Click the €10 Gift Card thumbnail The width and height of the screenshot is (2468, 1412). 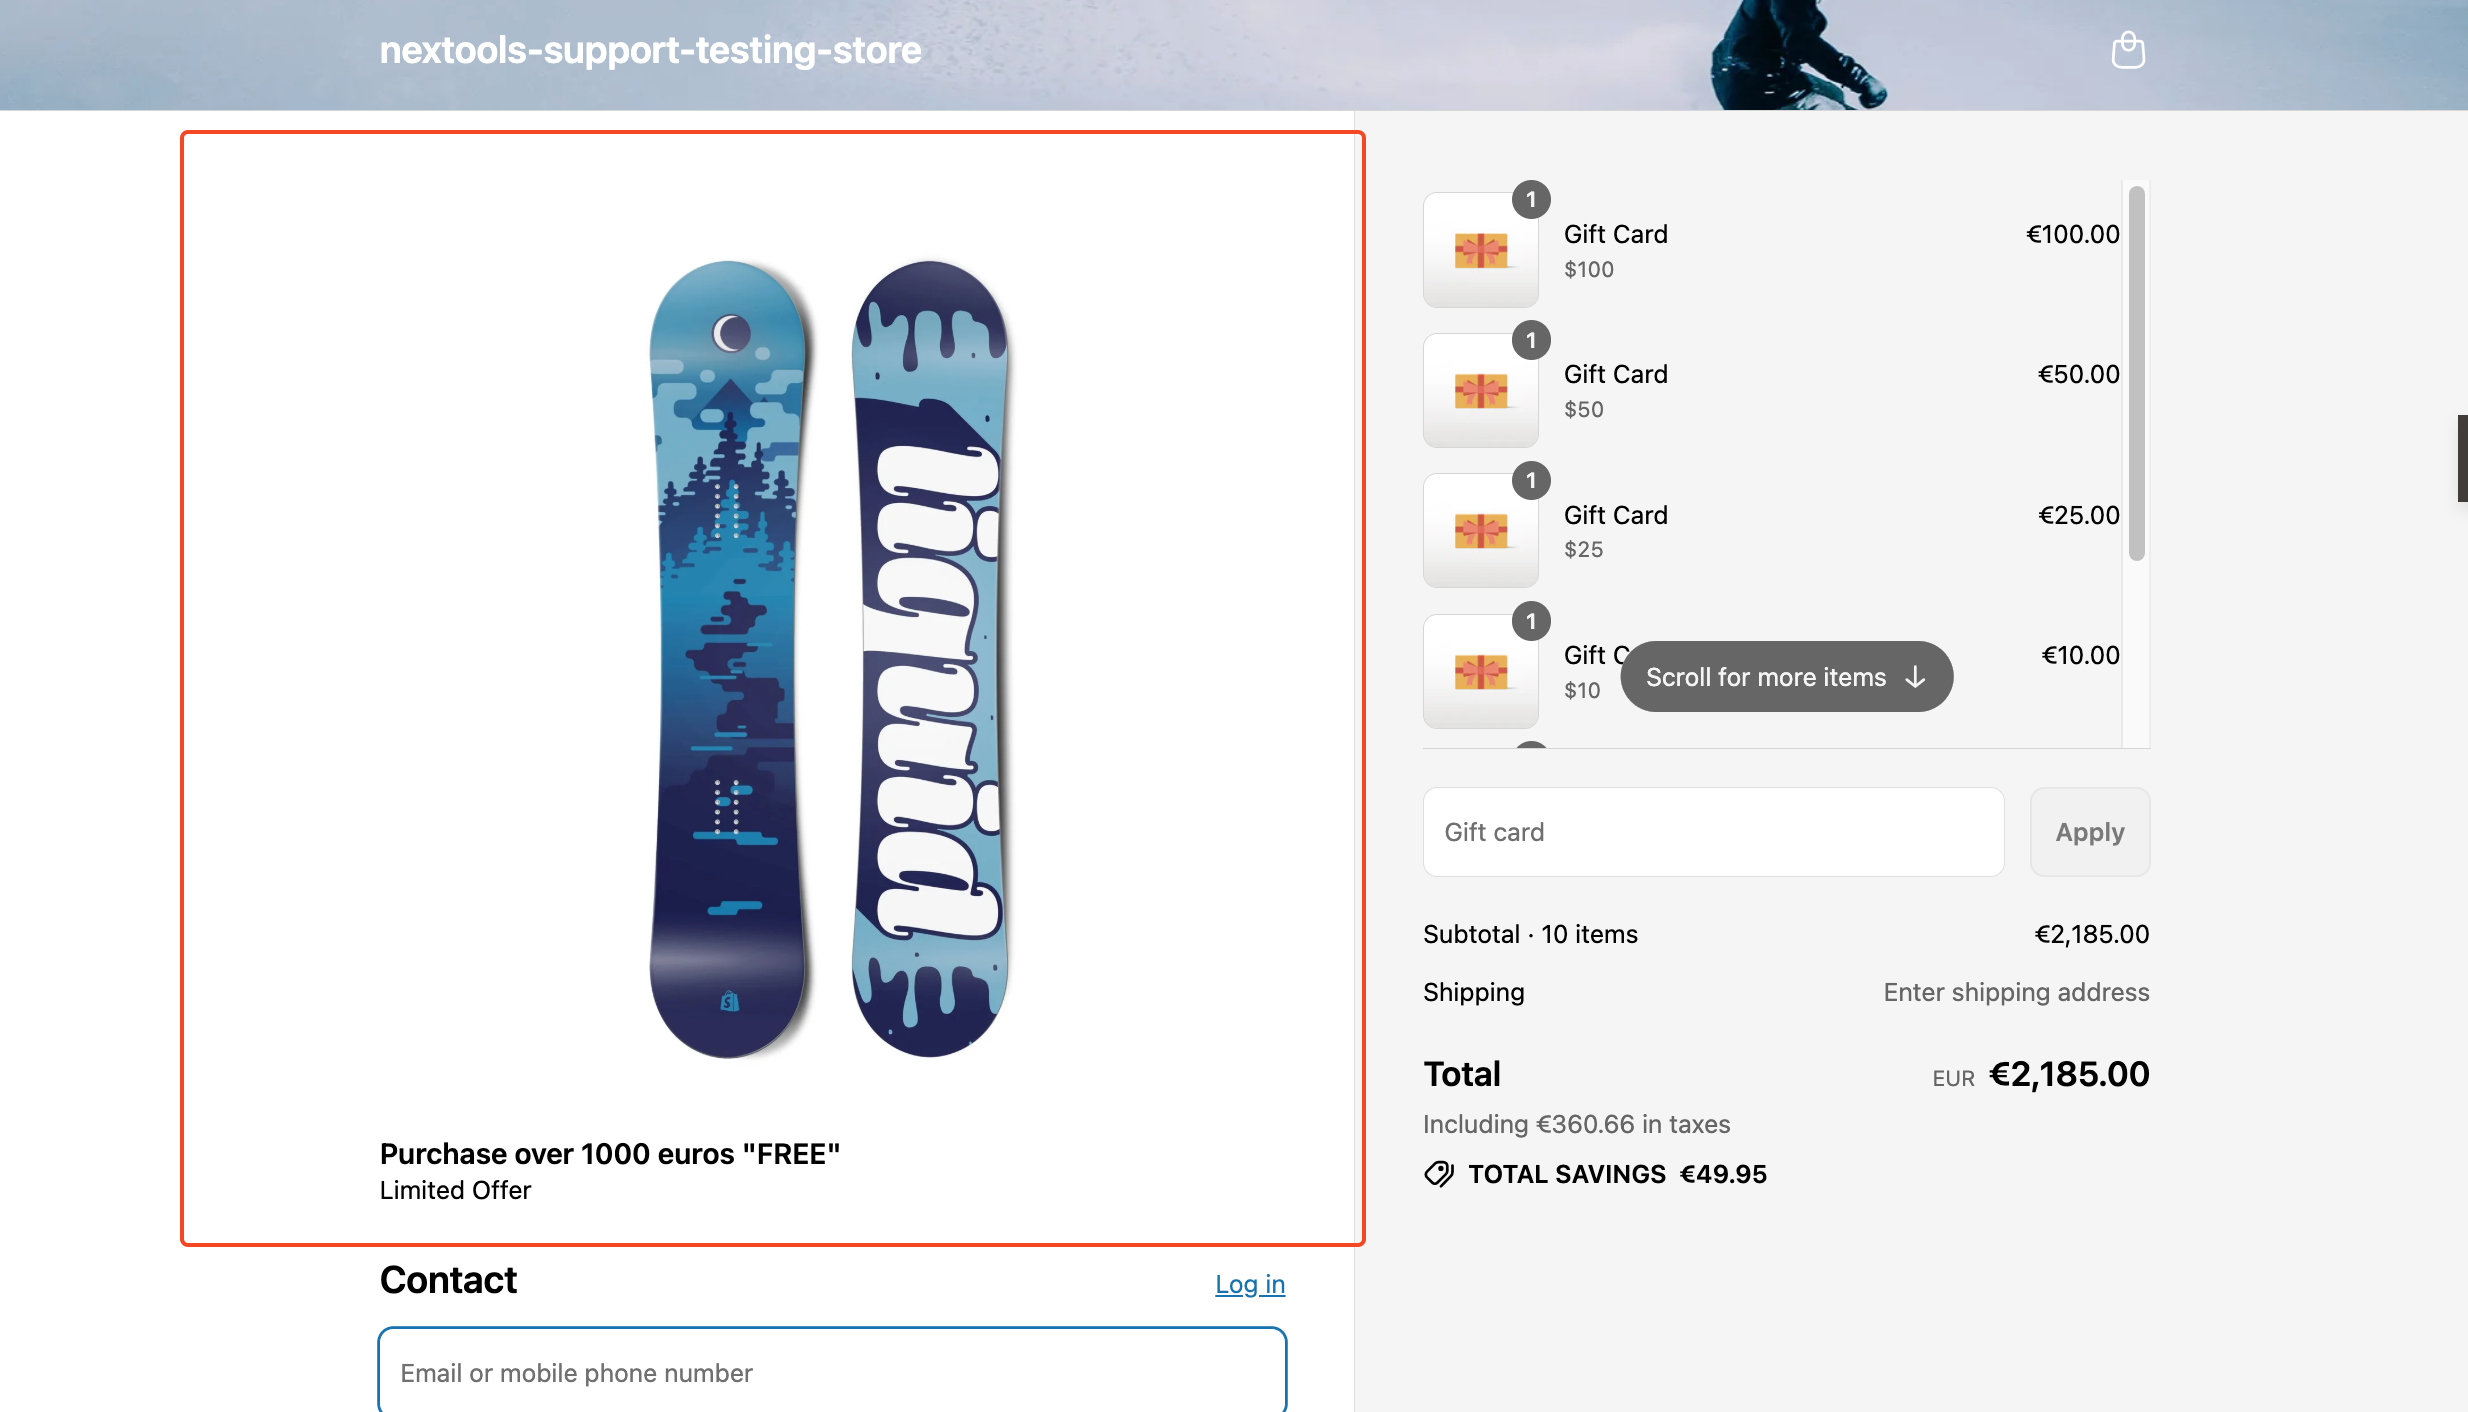(1480, 671)
